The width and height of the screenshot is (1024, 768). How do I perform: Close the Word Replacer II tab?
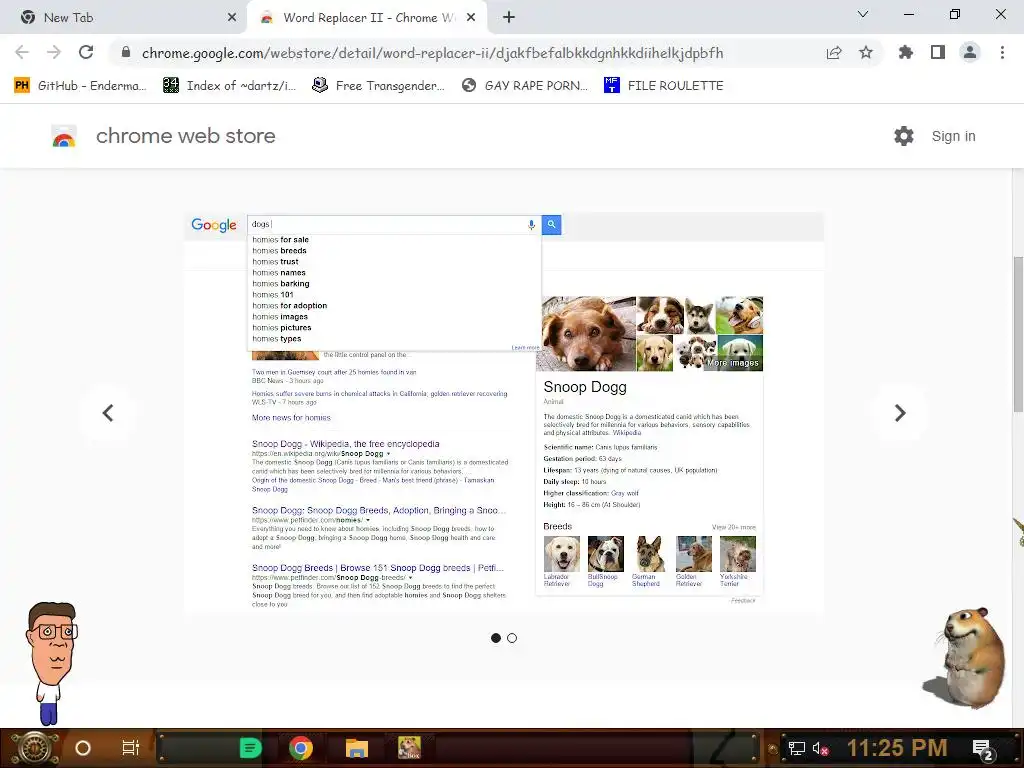click(x=471, y=18)
